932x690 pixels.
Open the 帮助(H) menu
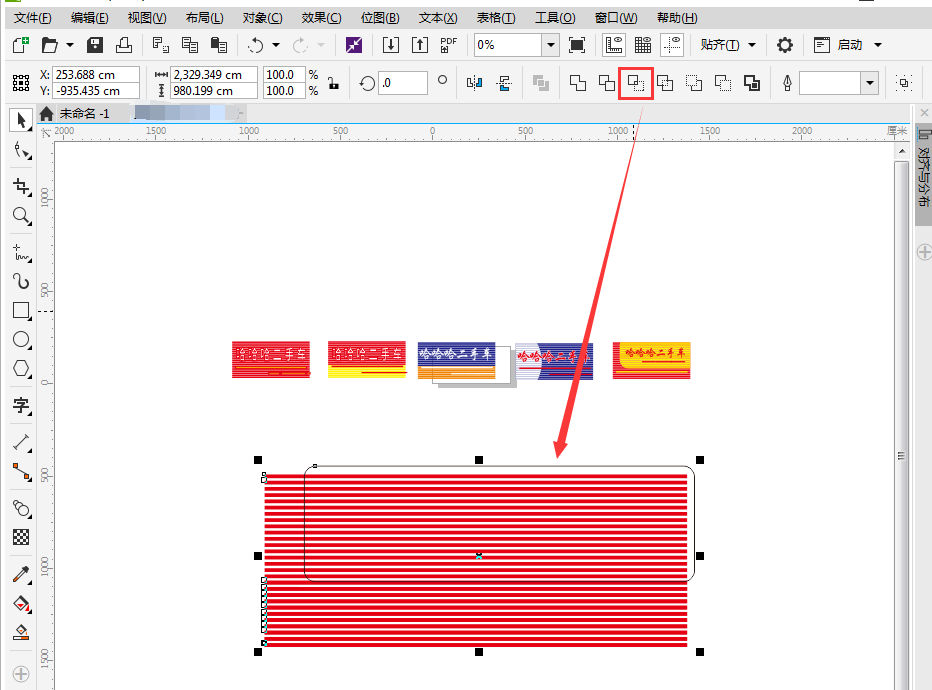coord(677,18)
